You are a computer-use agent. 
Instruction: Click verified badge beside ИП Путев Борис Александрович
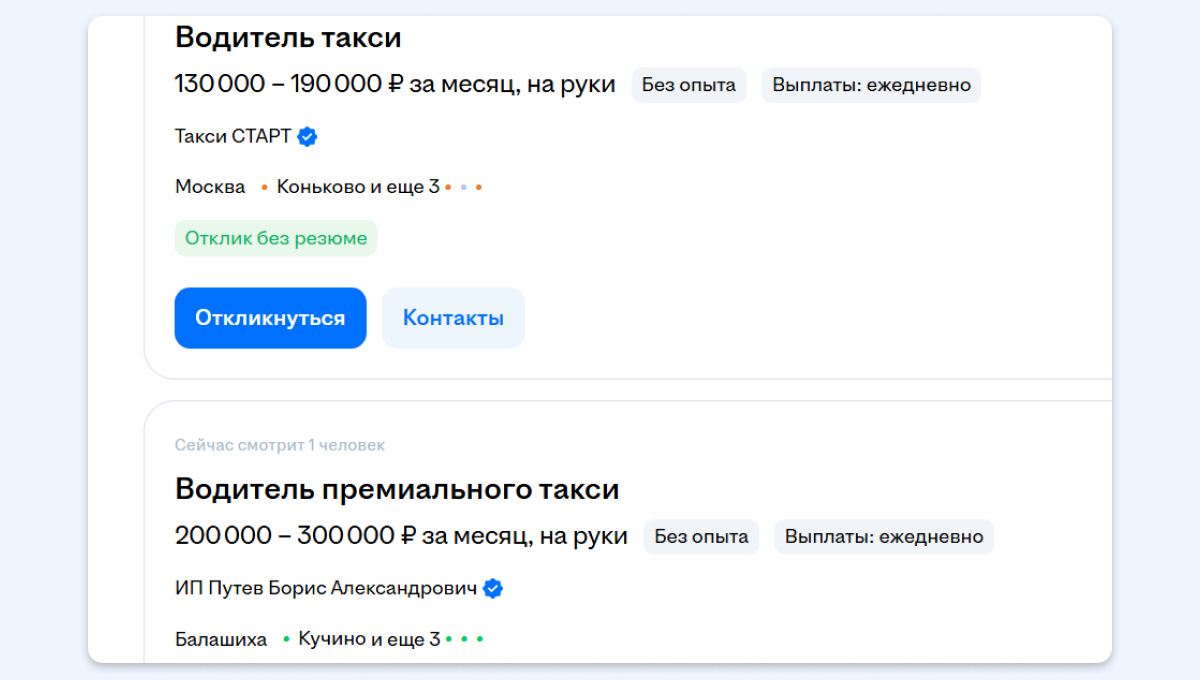click(x=493, y=589)
